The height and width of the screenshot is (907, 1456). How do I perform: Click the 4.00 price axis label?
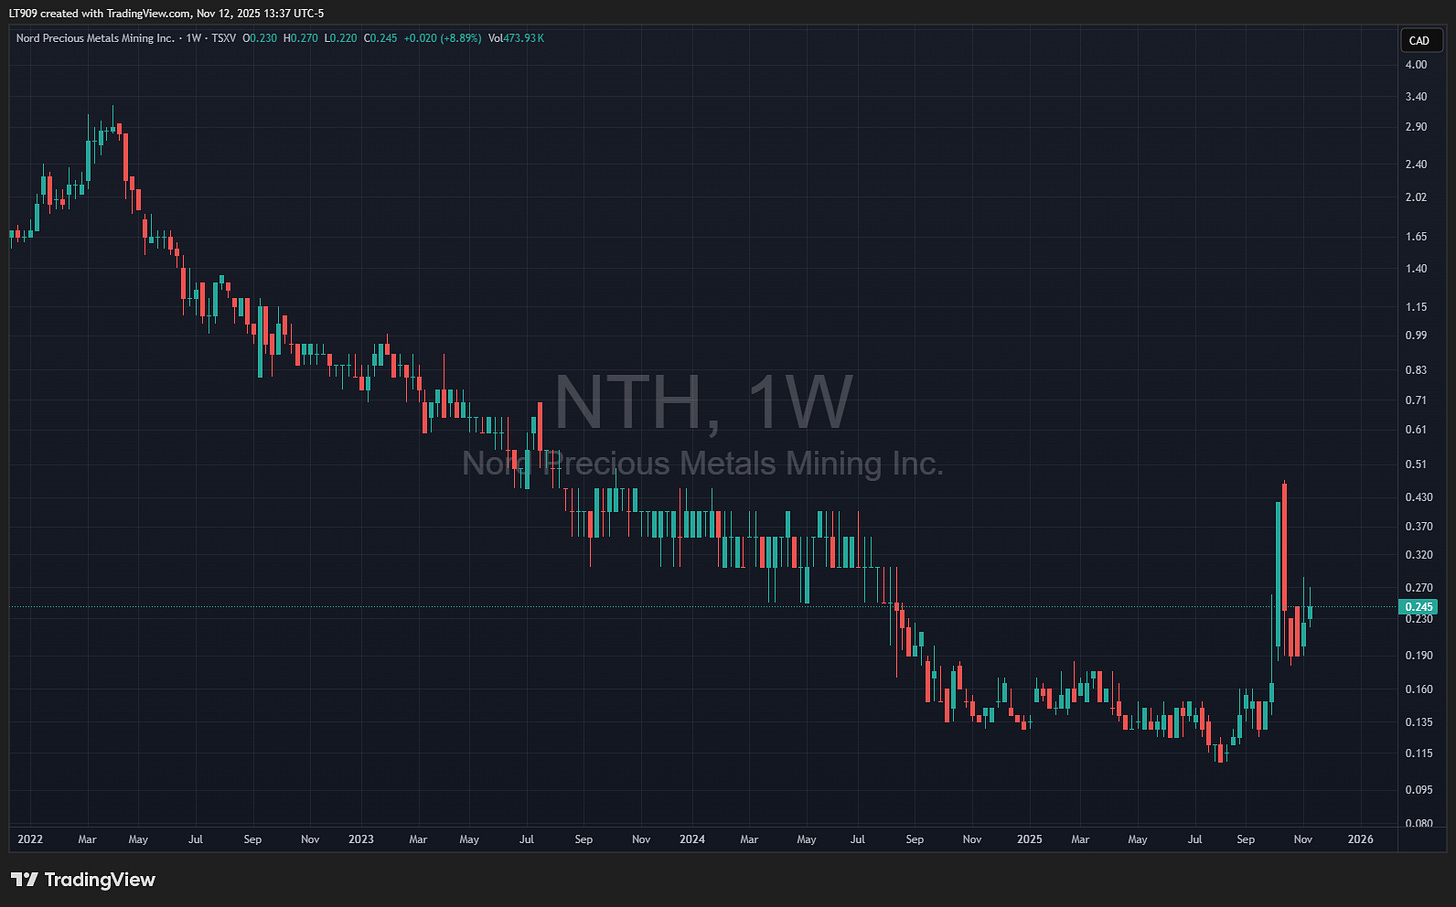pyautogui.click(x=1416, y=65)
